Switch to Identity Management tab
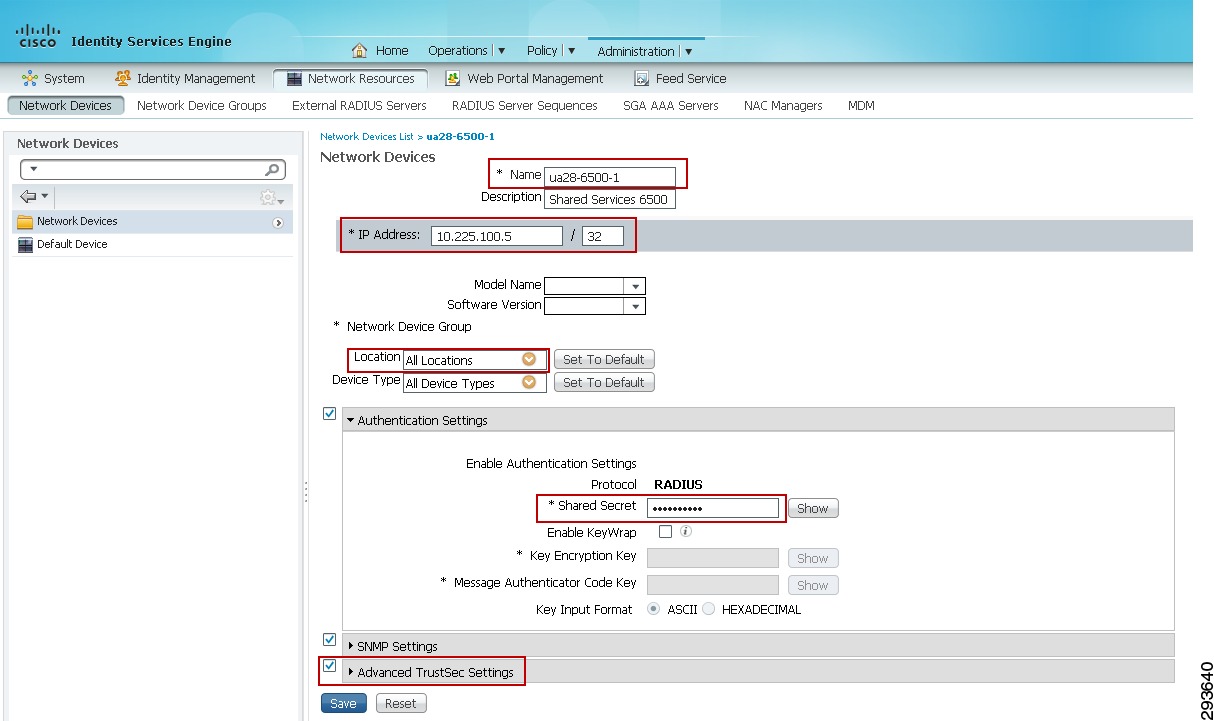This screenshot has height=721, width=1214. [x=186, y=78]
